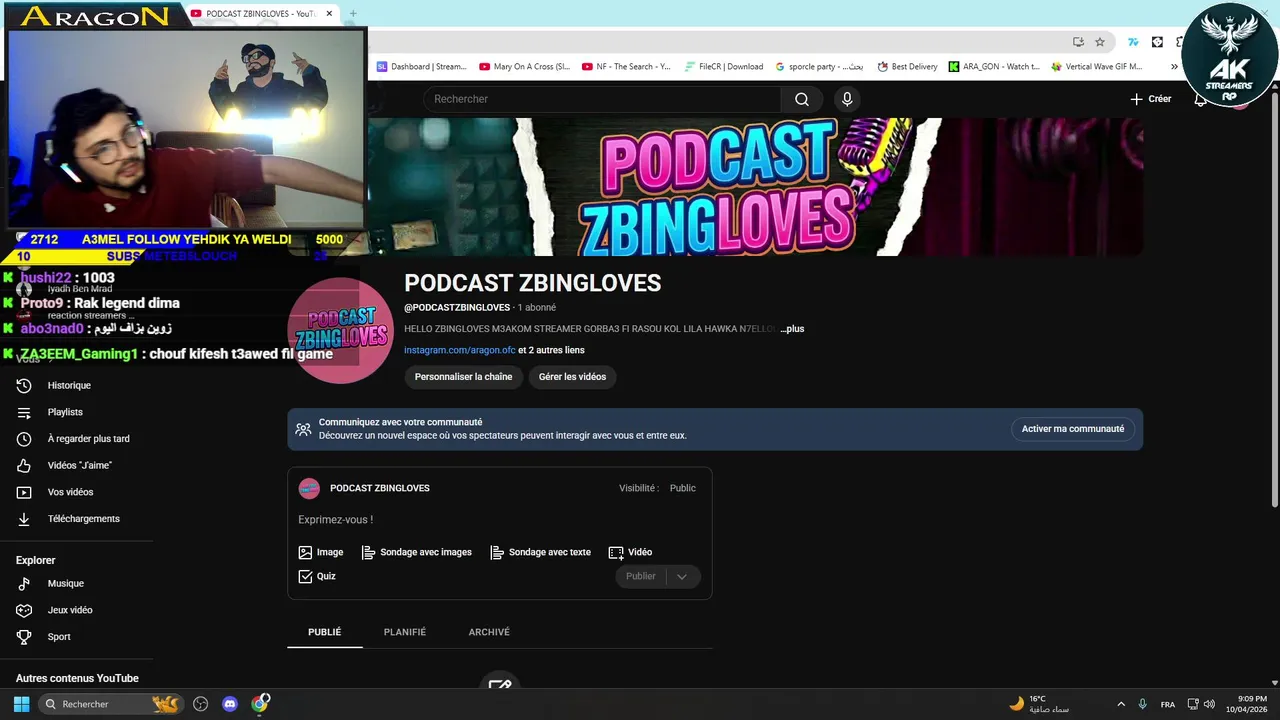
Task: Open Playlists in the sidebar
Action: point(65,412)
